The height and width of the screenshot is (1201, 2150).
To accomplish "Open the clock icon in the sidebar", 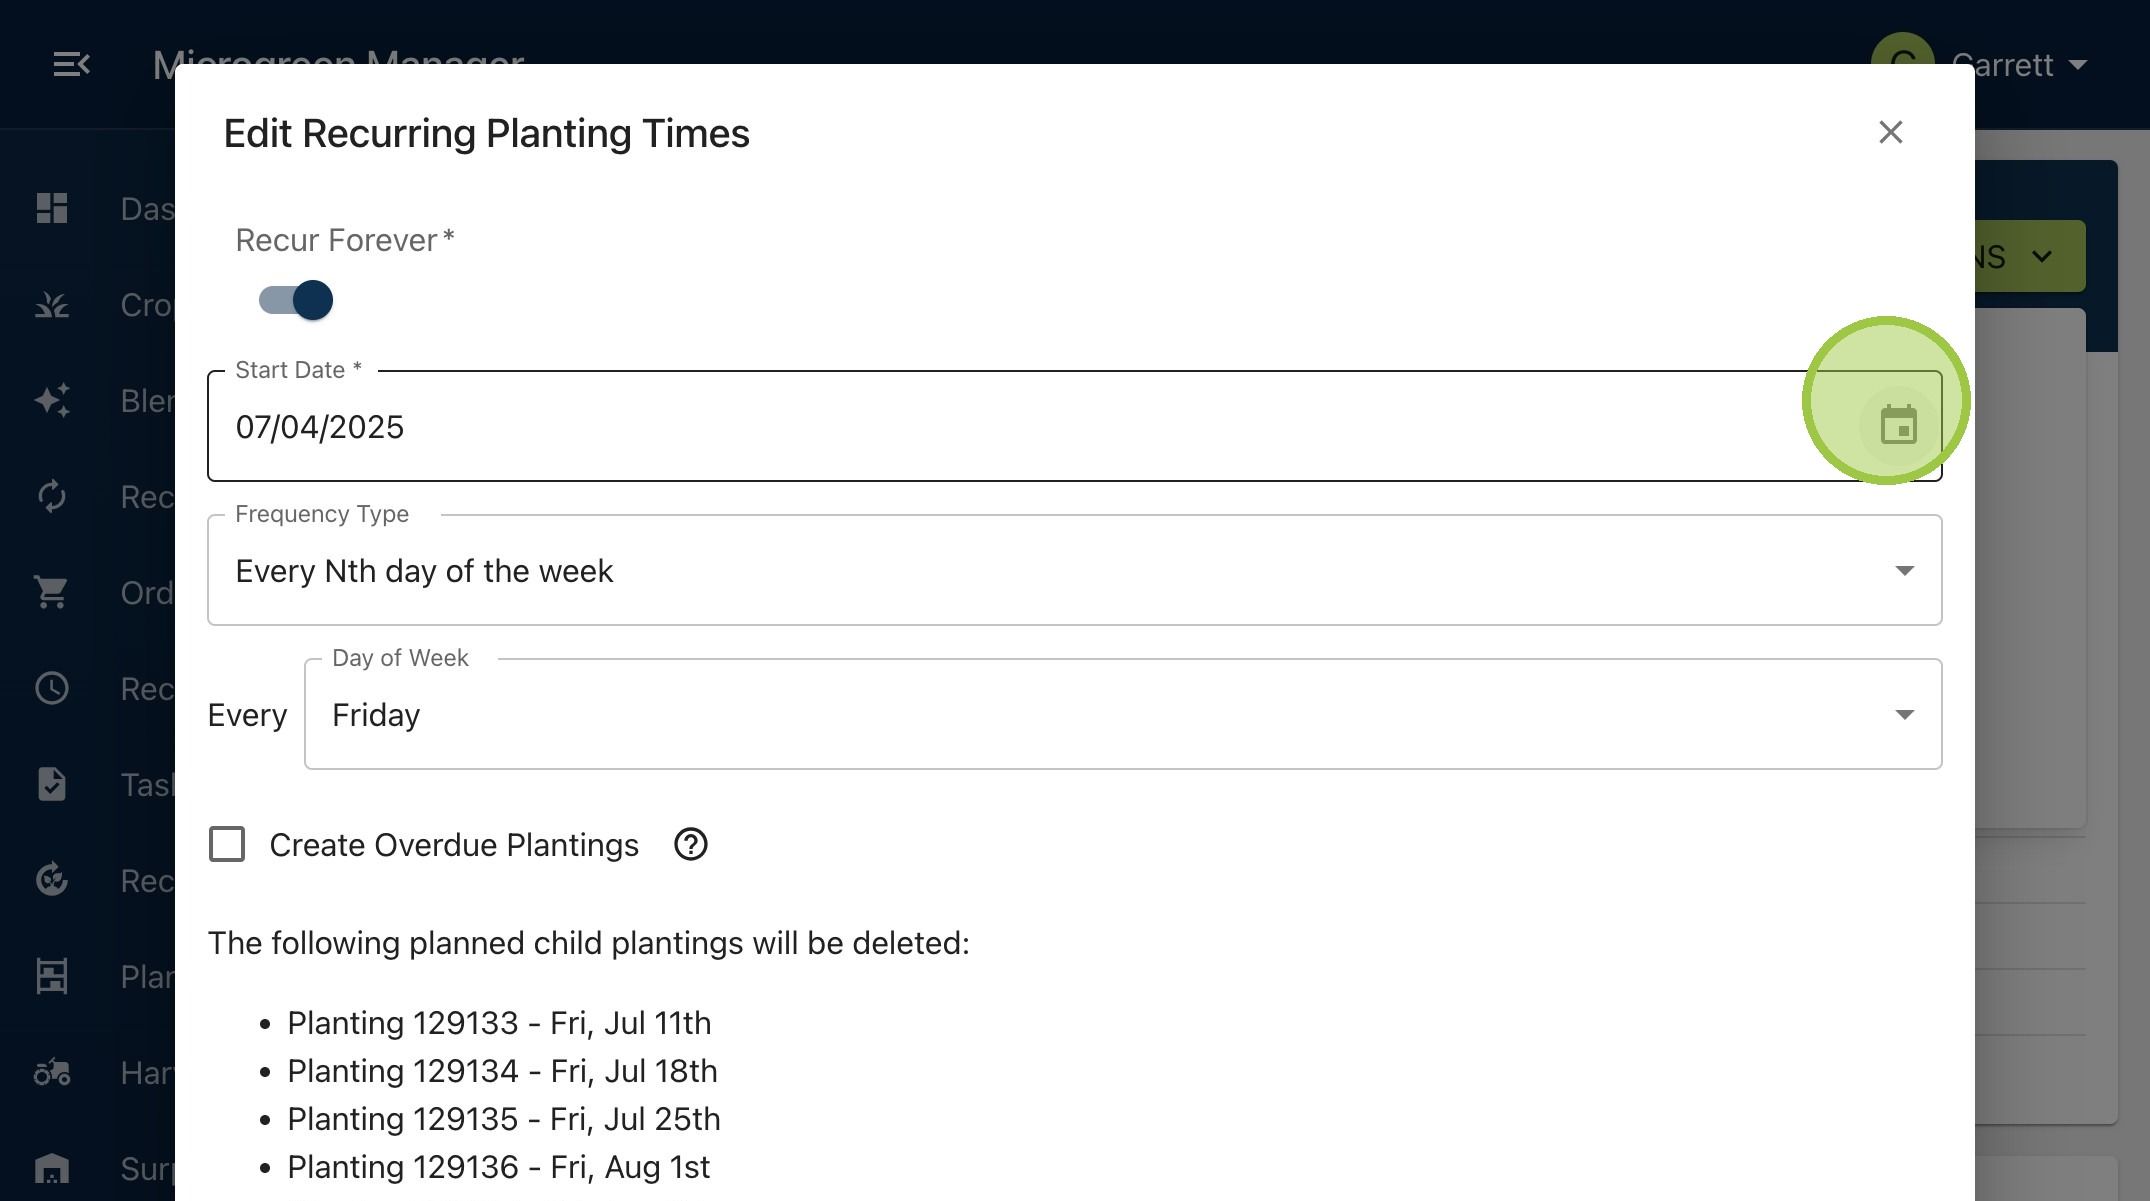I will pos(52,688).
